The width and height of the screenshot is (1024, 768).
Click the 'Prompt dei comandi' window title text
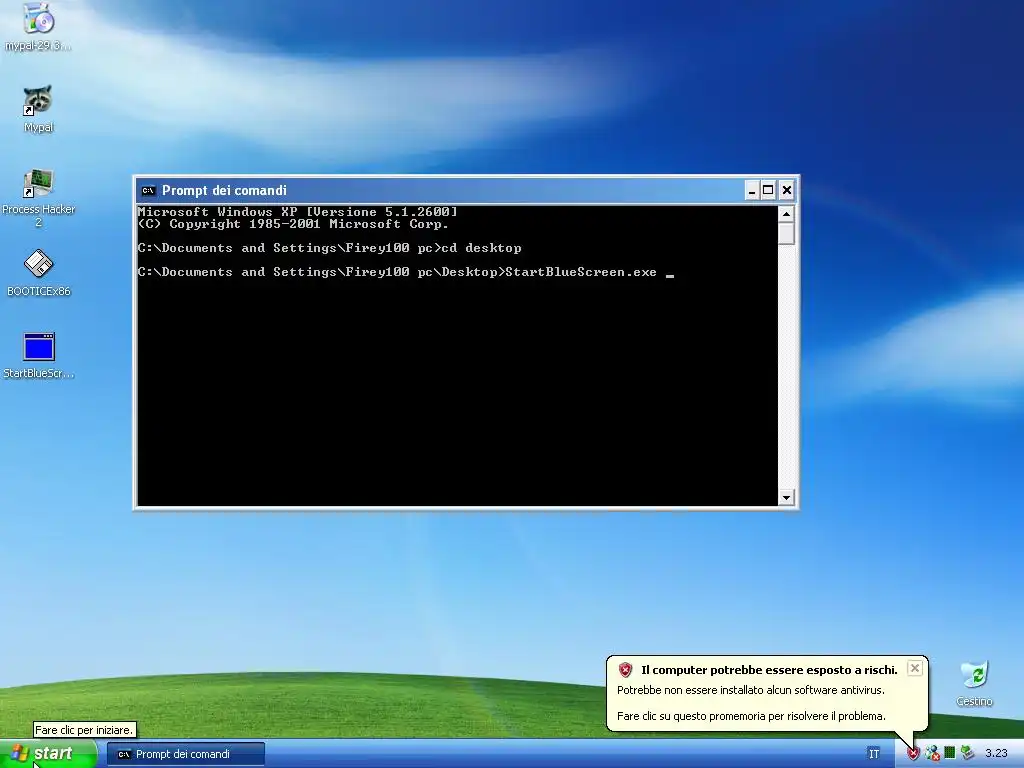[224, 191]
